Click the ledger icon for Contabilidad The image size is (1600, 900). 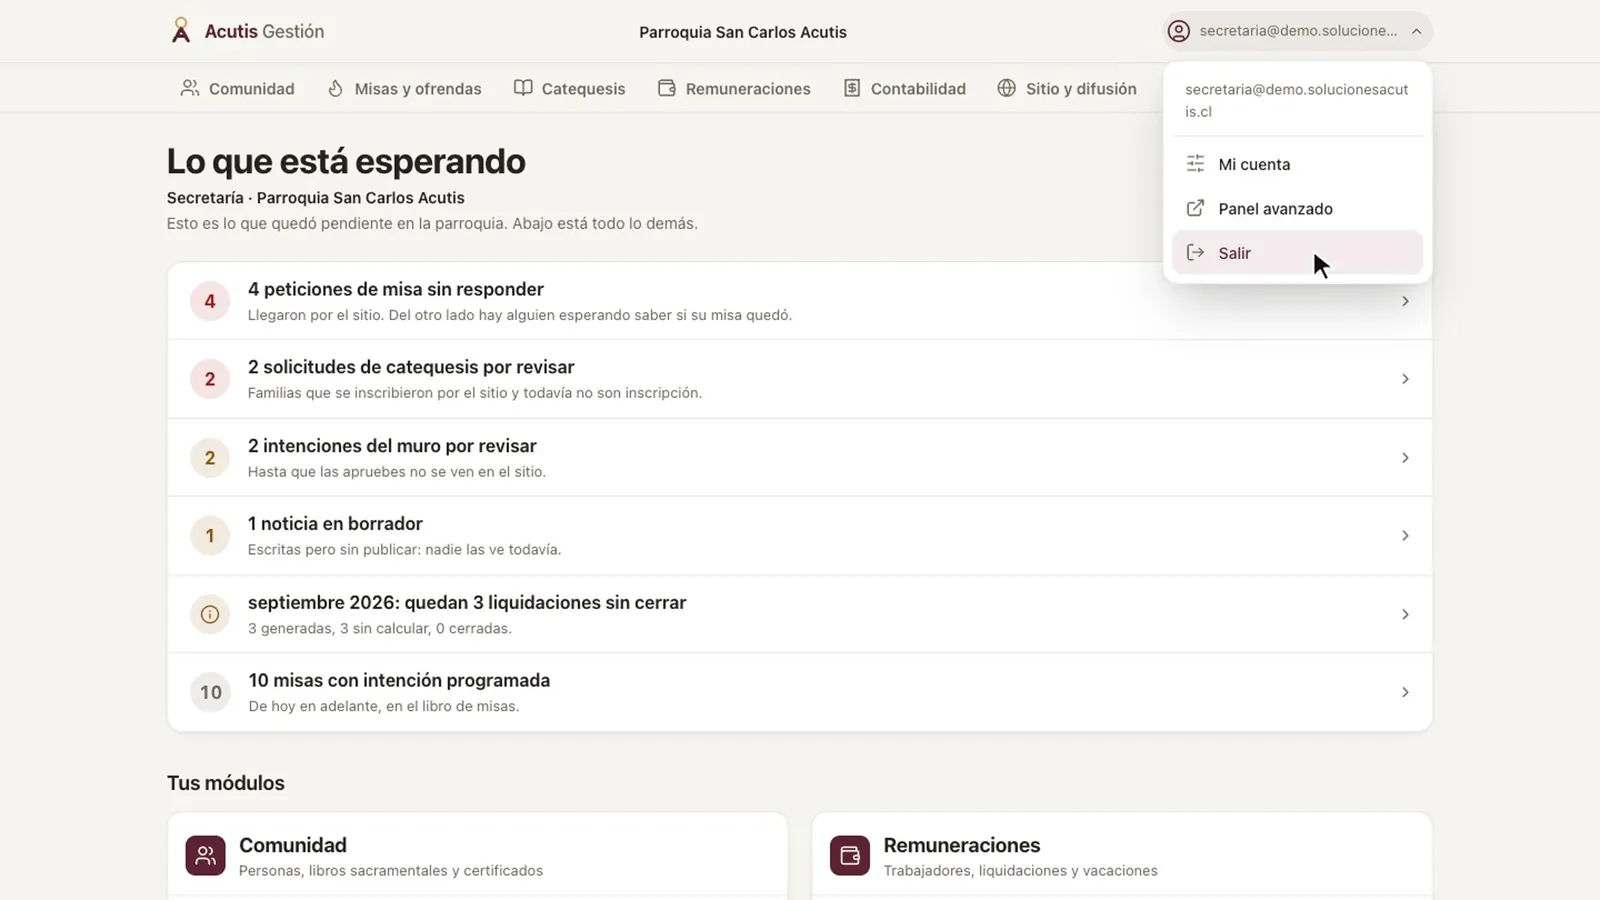[852, 88]
